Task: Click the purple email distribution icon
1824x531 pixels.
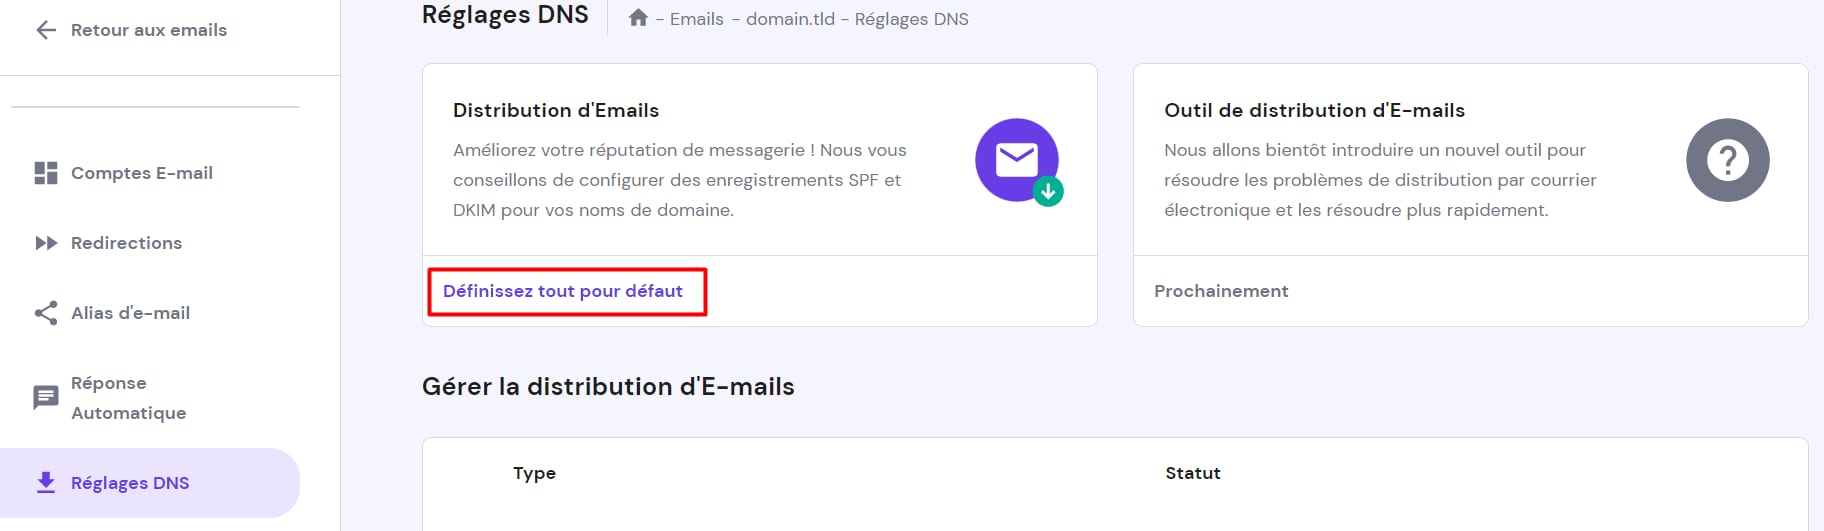Action: 1017,160
